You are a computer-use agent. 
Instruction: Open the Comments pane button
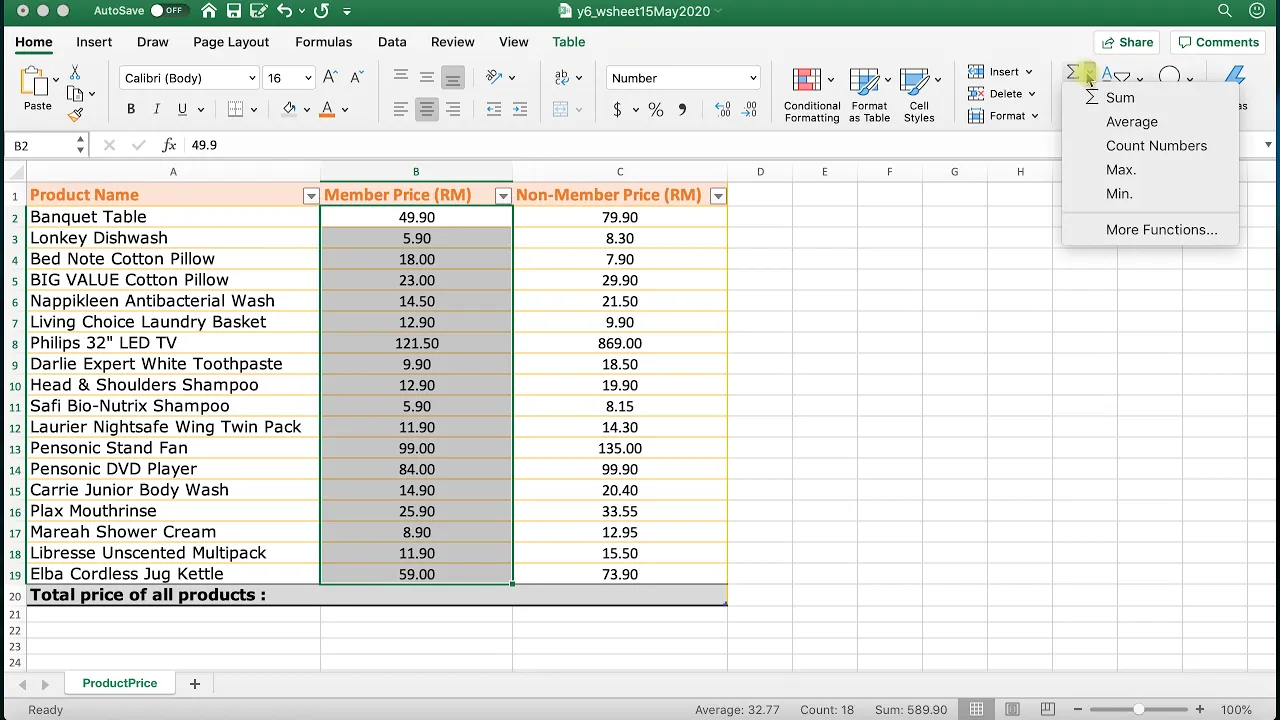(1218, 42)
